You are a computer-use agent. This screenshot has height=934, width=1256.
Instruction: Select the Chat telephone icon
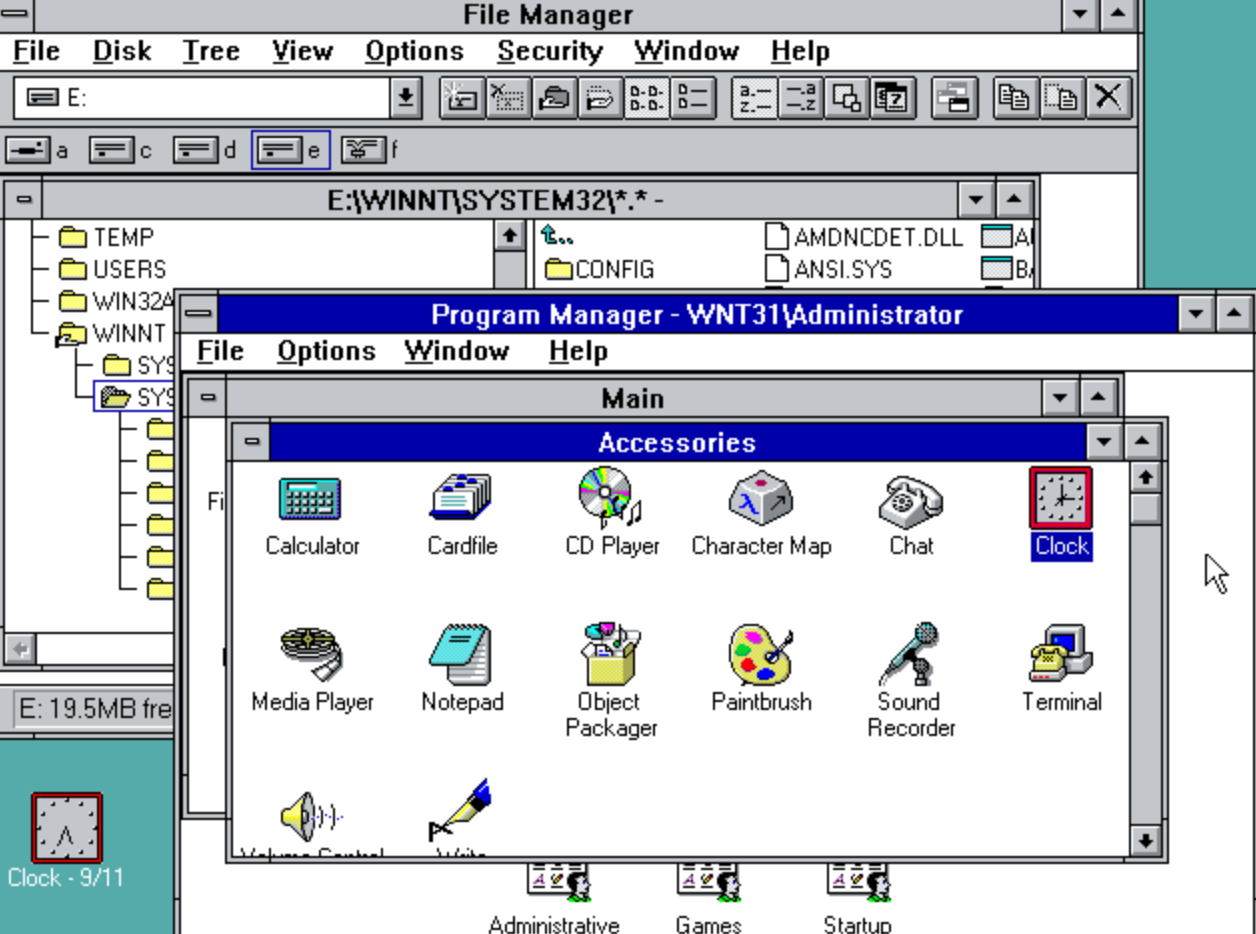[911, 500]
